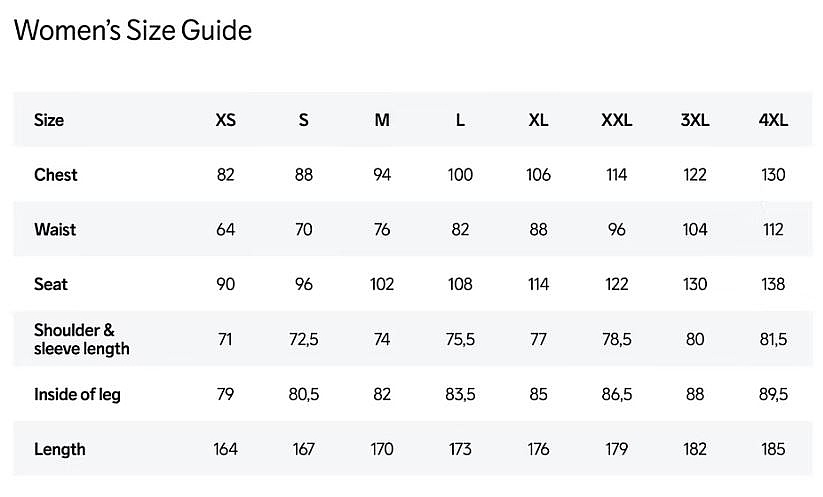Image resolution: width=823 pixels, height=497 pixels.
Task: Click the Waist row label
Action: [x=55, y=230]
